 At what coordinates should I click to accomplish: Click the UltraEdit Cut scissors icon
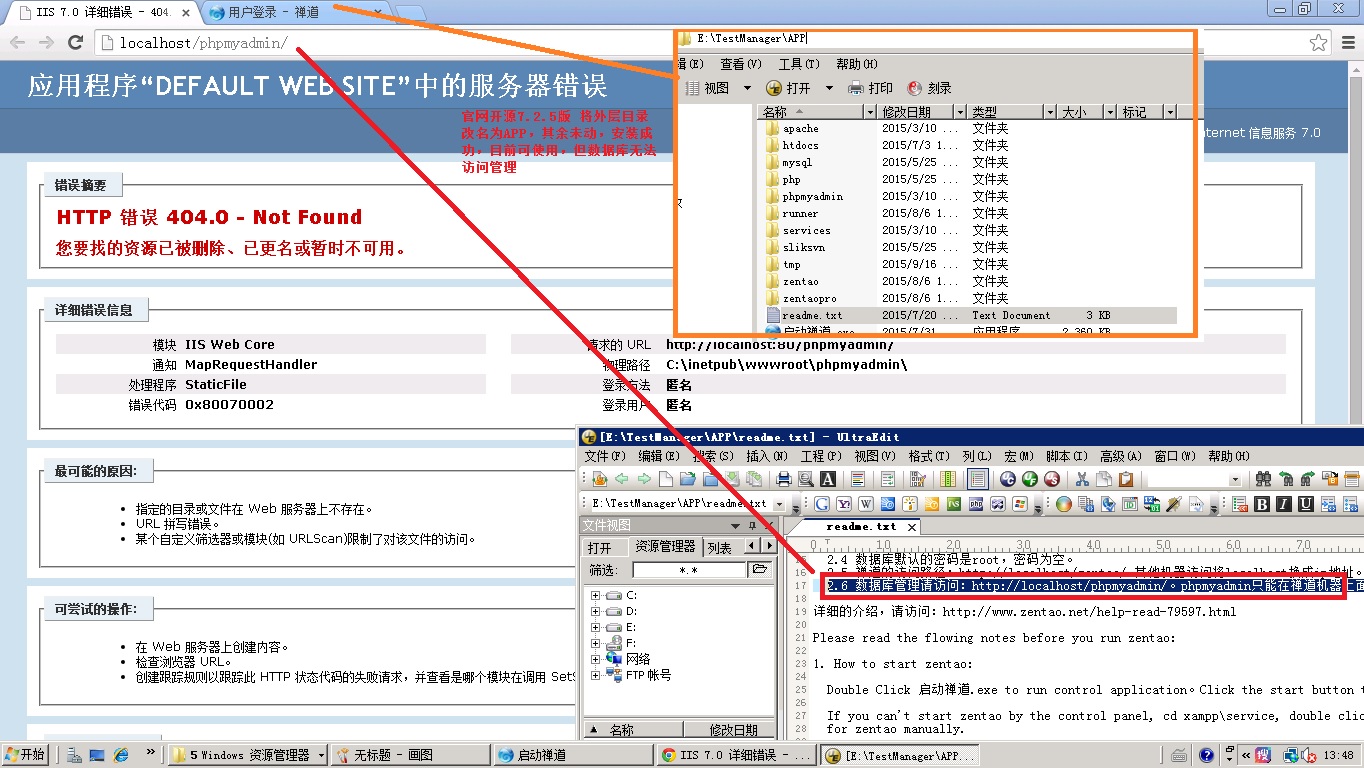coord(1082,480)
